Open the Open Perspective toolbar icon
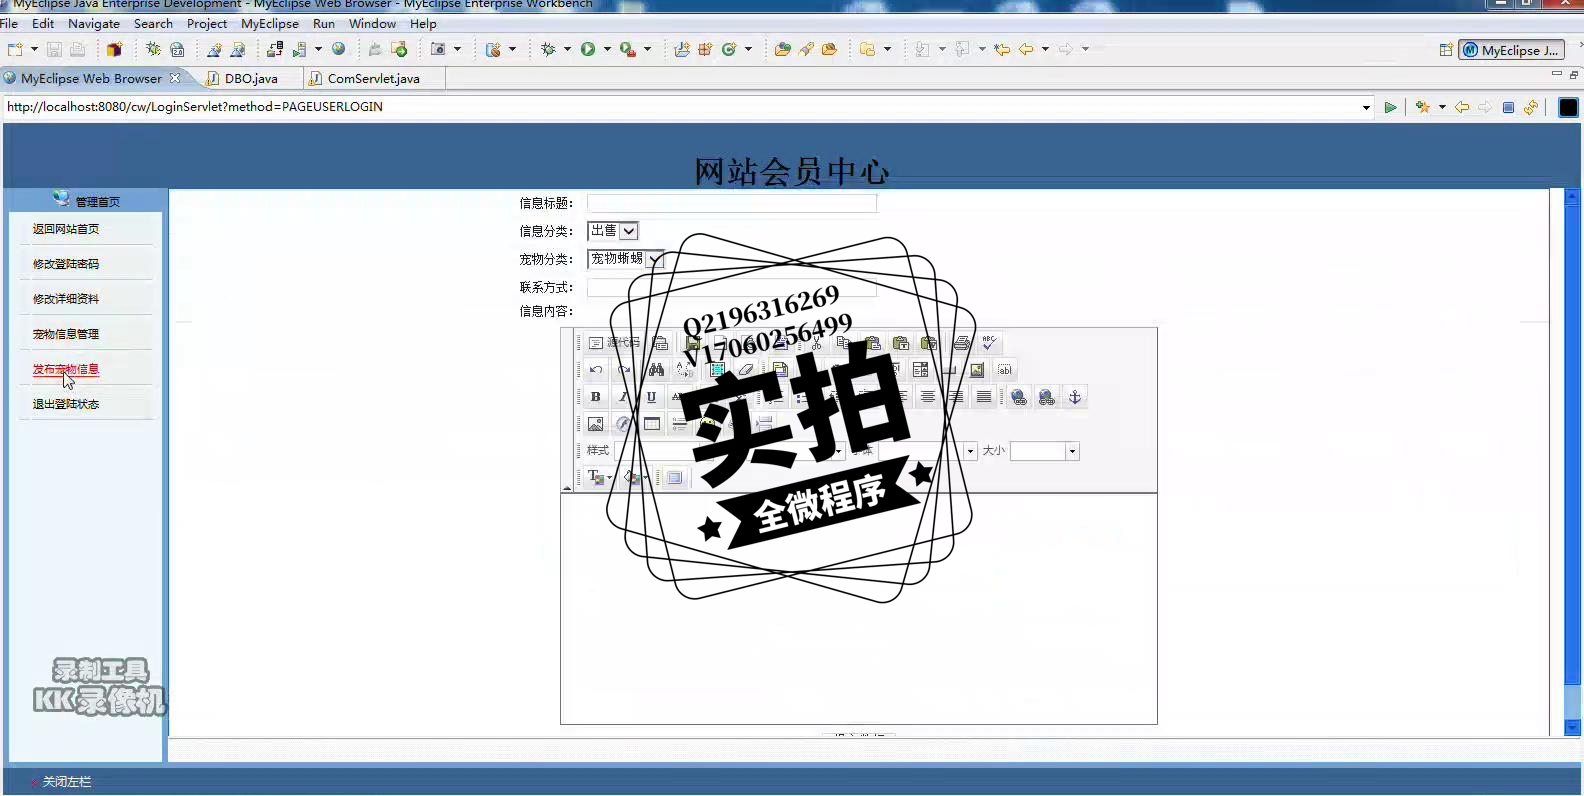 [x=1446, y=50]
